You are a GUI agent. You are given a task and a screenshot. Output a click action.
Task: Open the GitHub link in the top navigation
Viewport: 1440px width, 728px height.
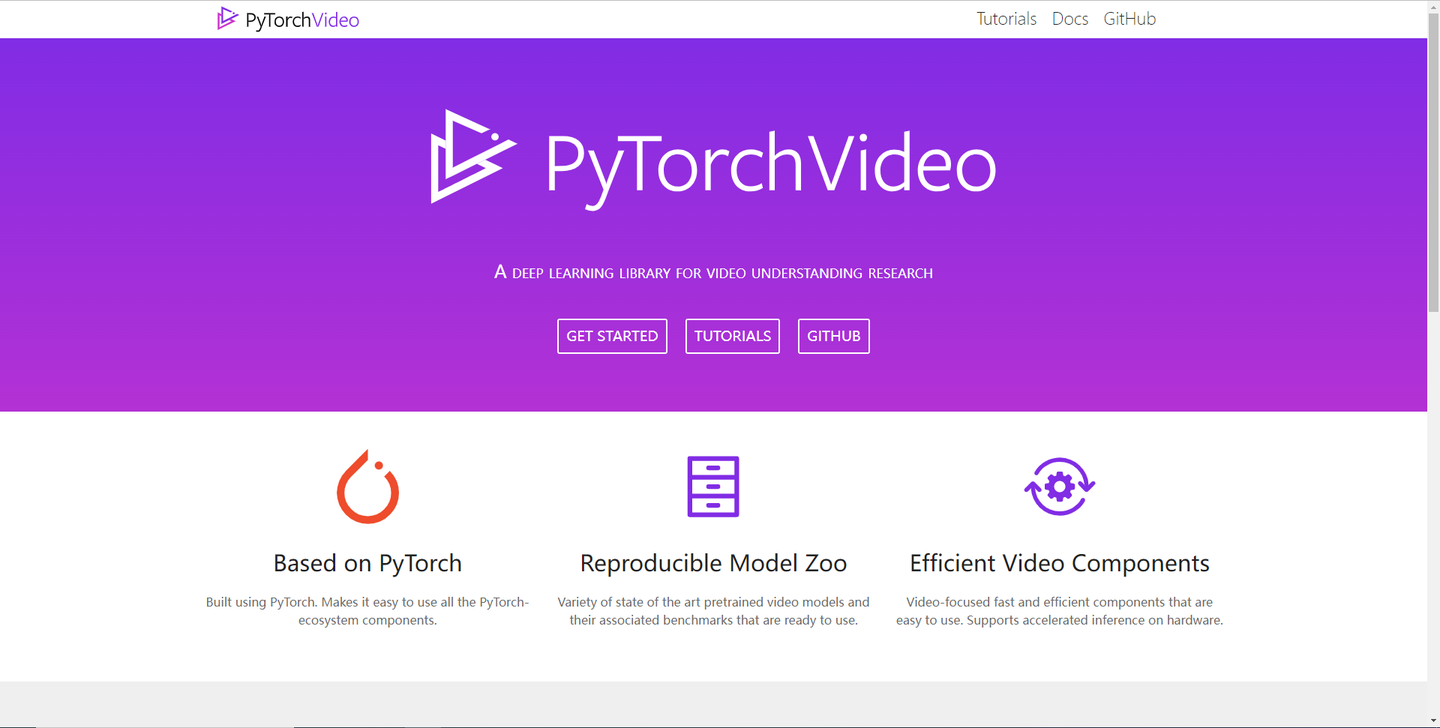[1129, 18]
